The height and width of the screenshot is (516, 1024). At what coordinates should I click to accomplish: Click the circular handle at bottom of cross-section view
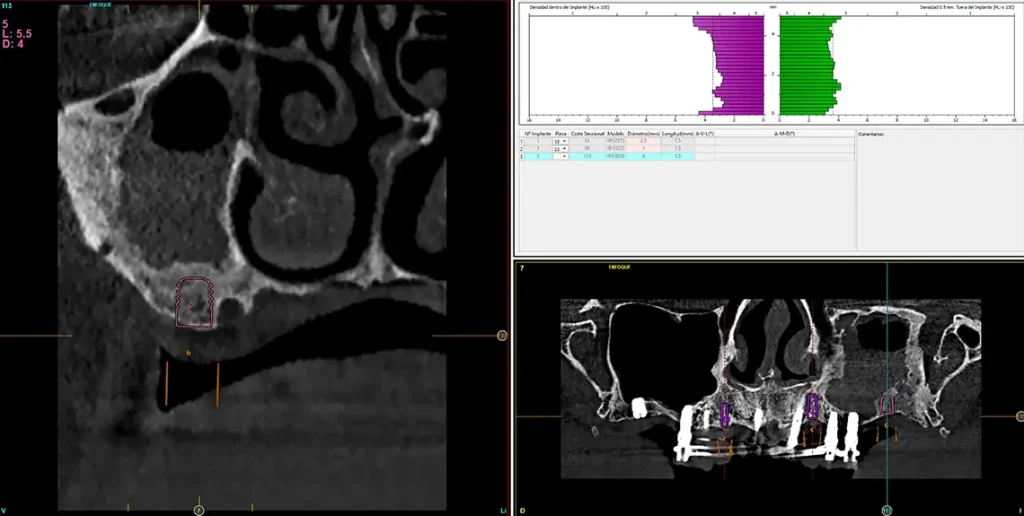[198, 510]
